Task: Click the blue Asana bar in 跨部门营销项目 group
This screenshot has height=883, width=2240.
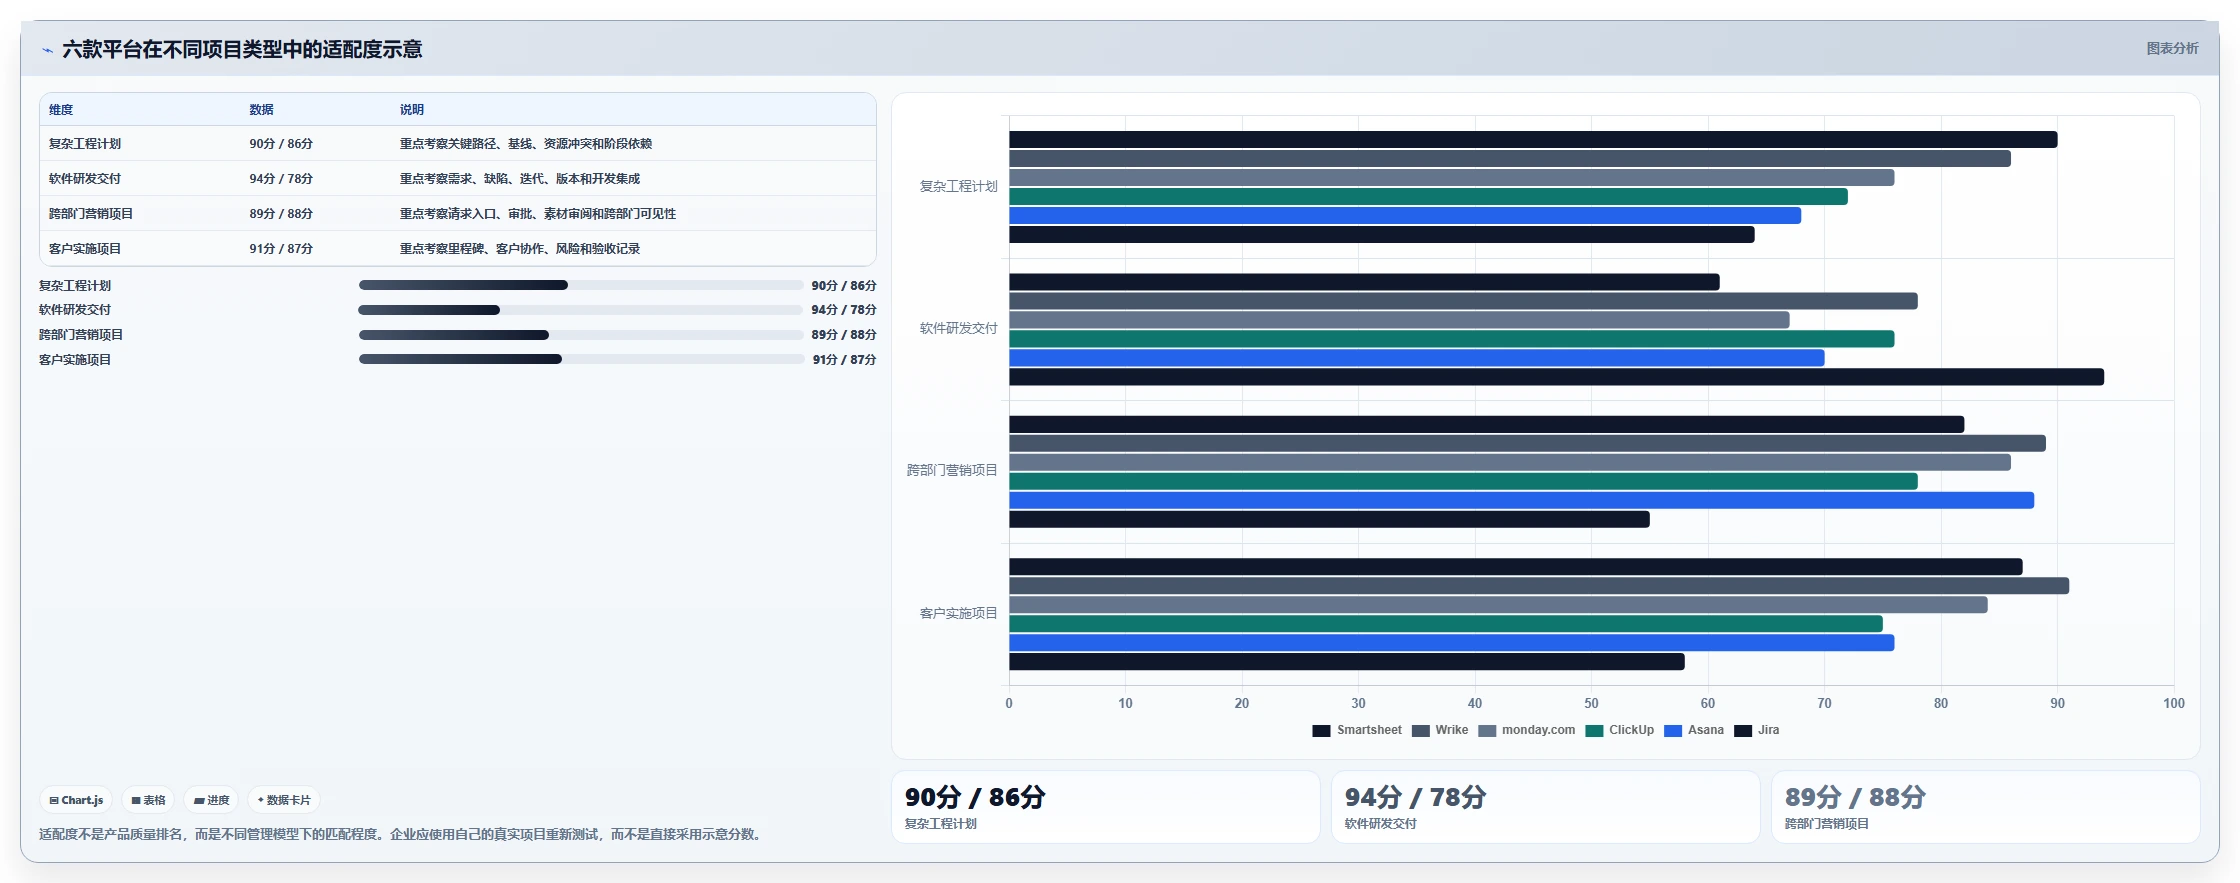Action: pyautogui.click(x=1521, y=501)
